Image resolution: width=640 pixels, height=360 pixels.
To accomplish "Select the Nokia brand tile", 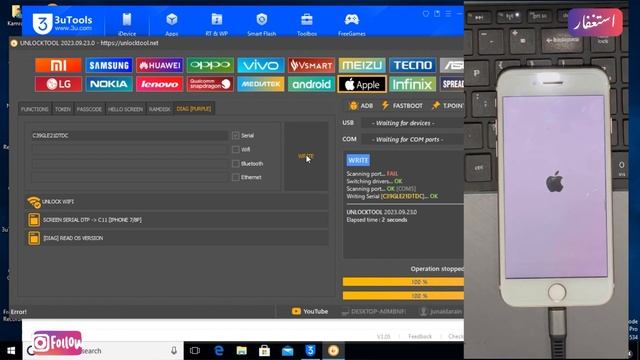I will [109, 84].
